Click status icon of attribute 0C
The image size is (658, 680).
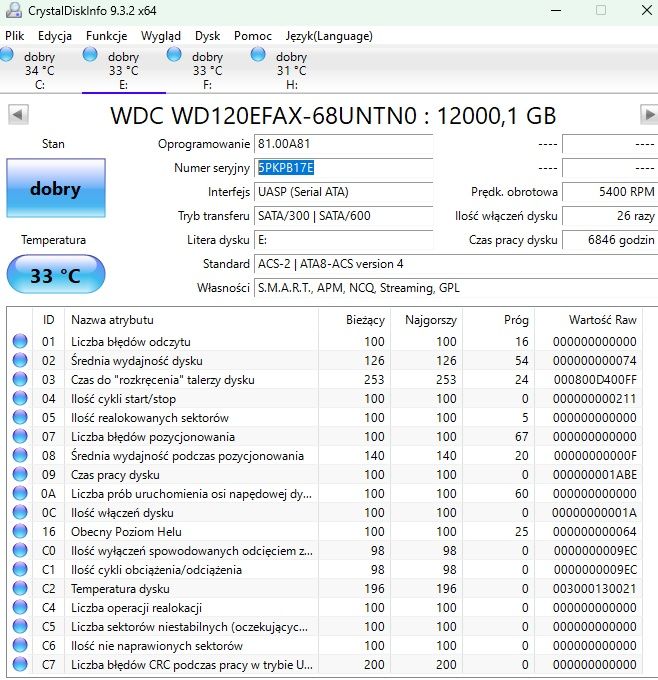point(20,513)
